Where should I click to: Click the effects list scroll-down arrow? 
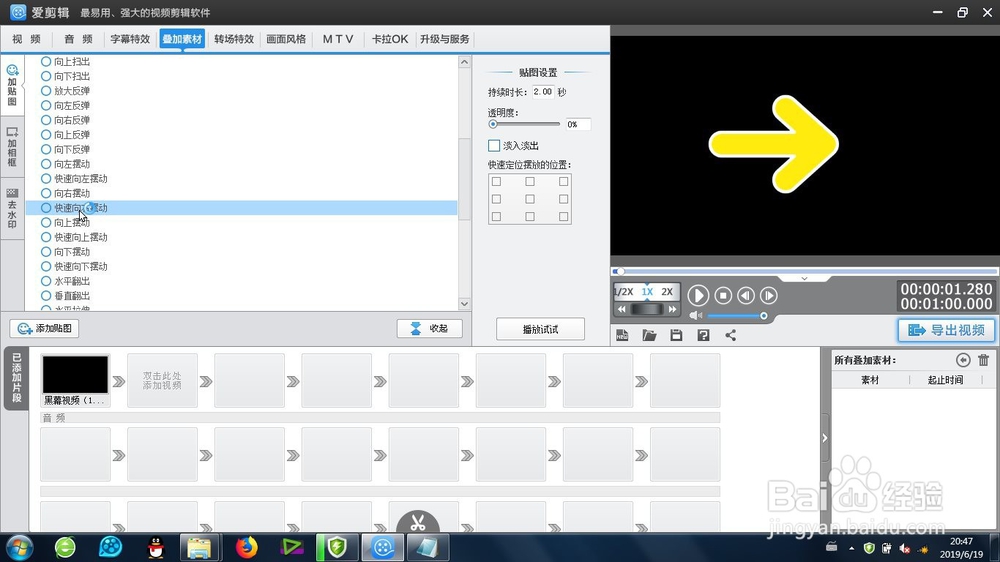point(464,304)
